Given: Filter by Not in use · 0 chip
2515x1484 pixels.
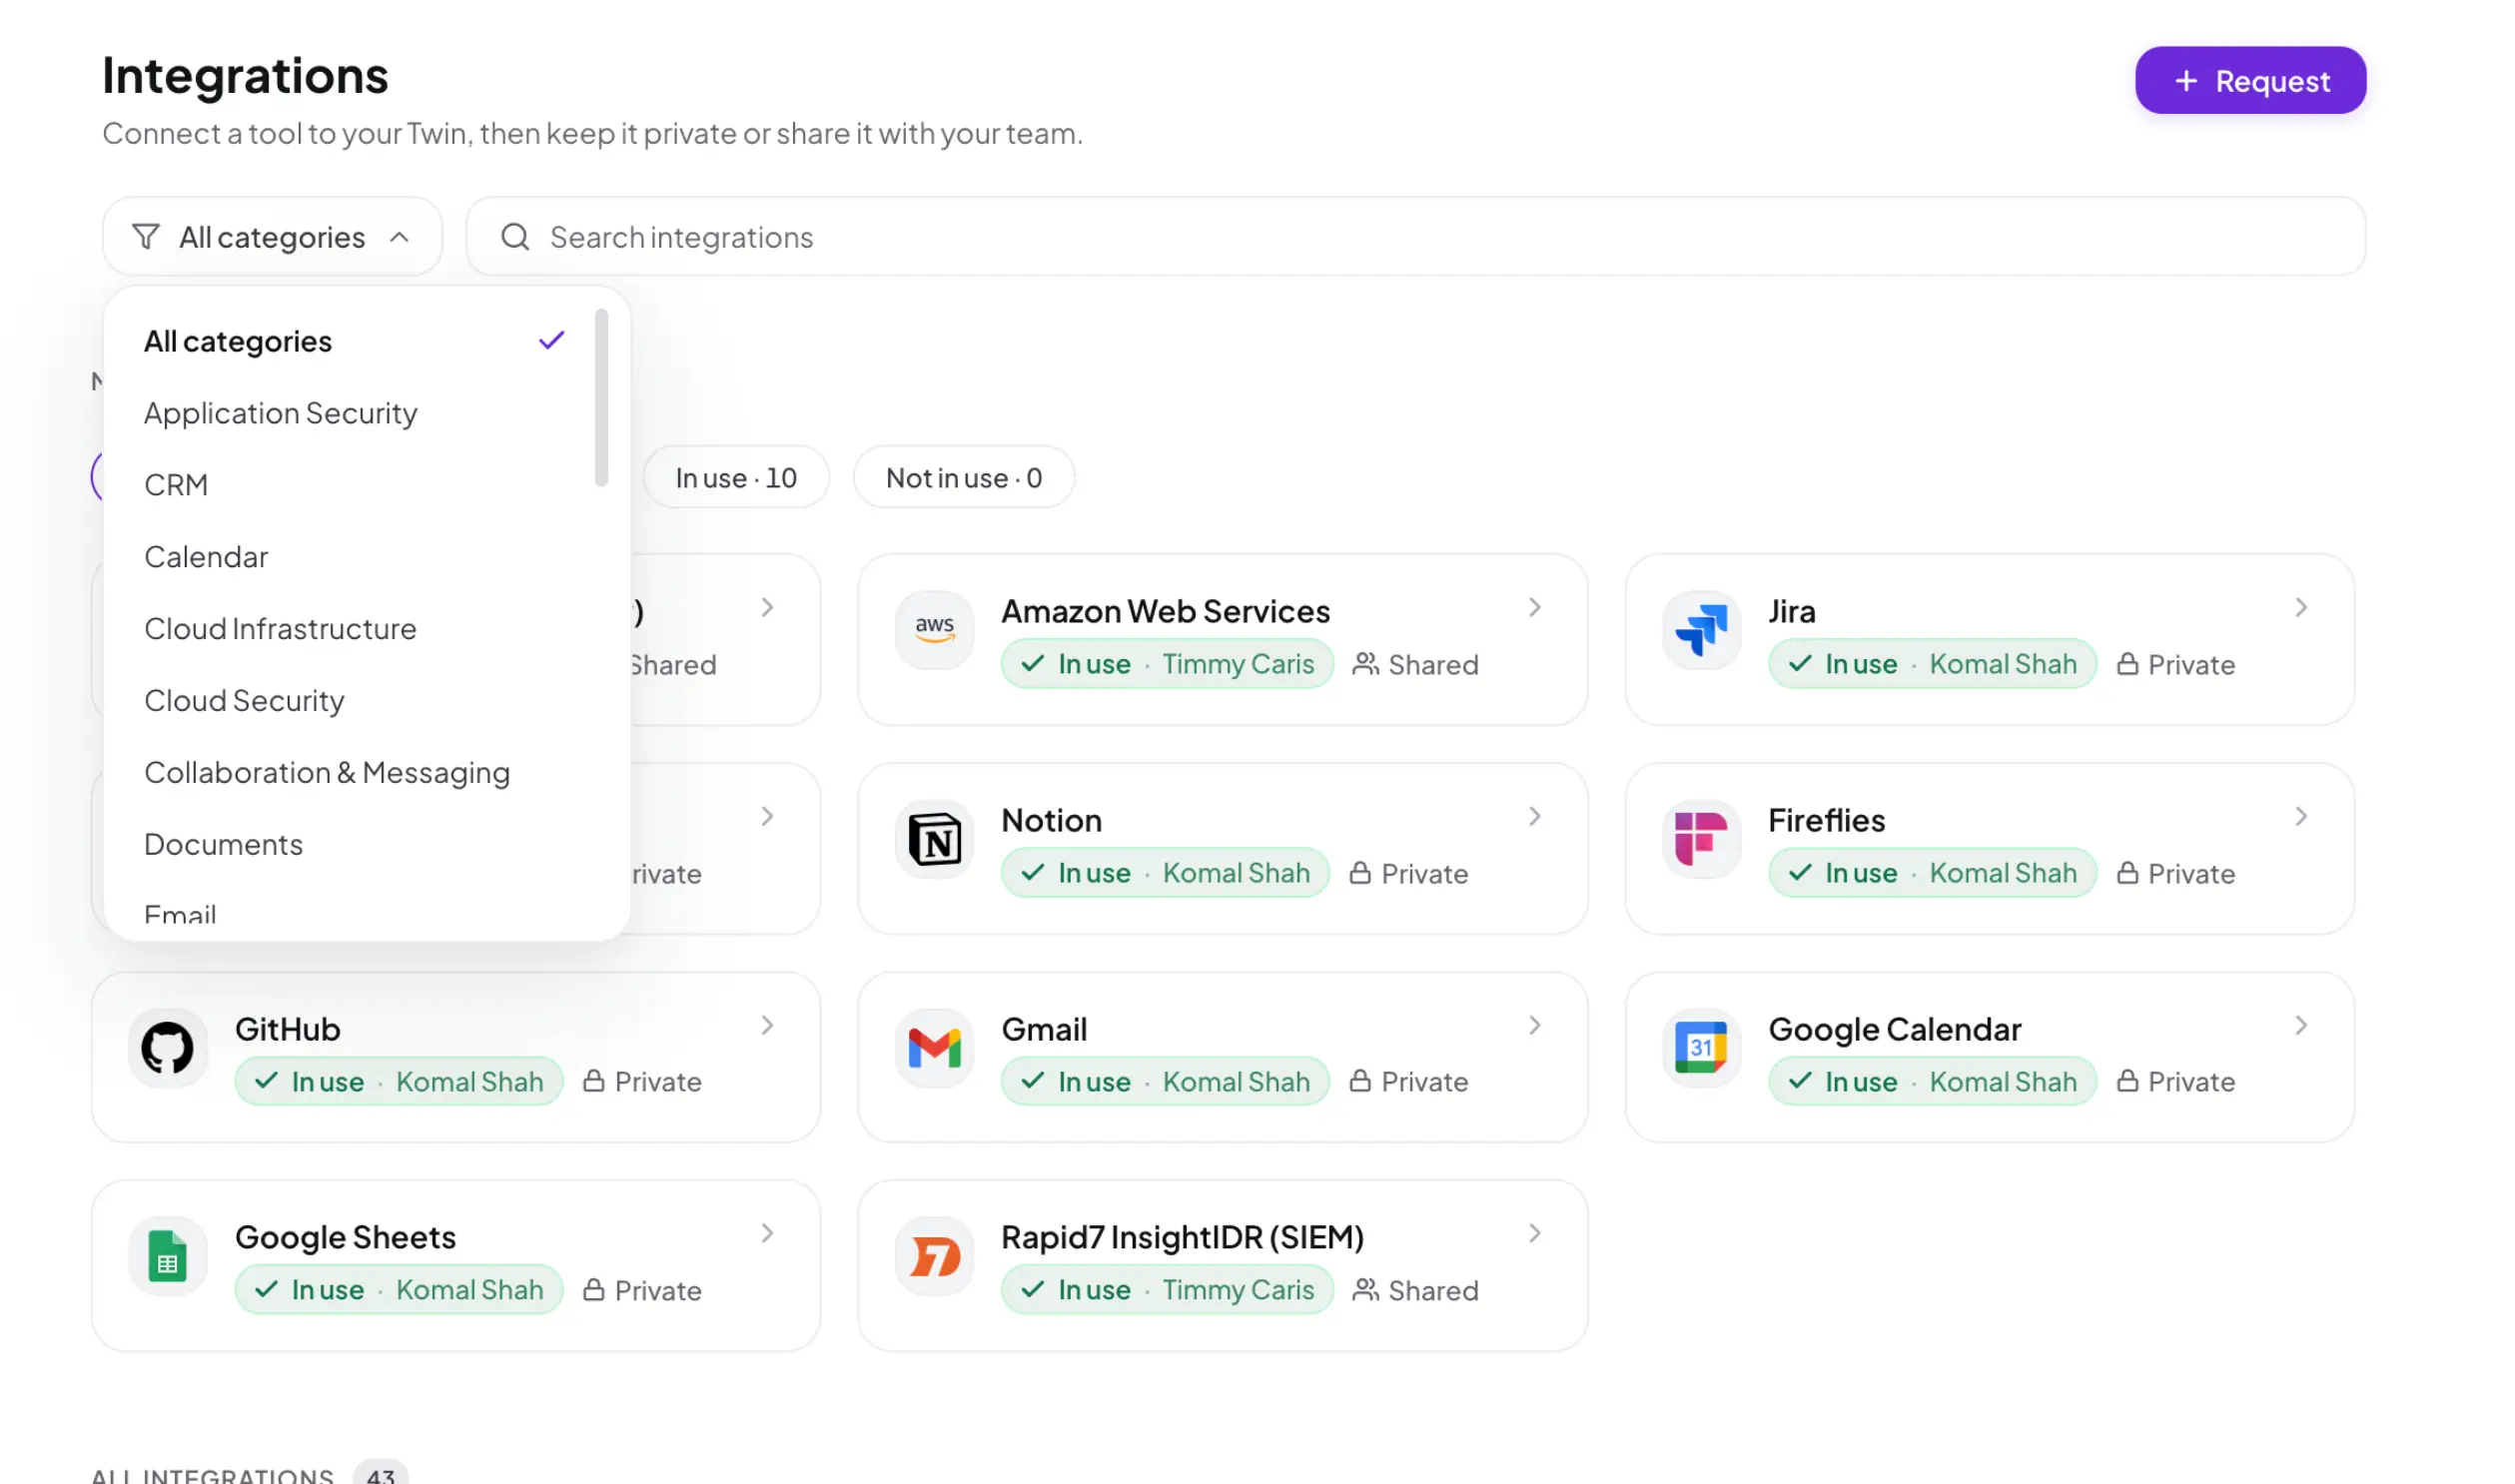Looking at the screenshot, I should pos(963,477).
